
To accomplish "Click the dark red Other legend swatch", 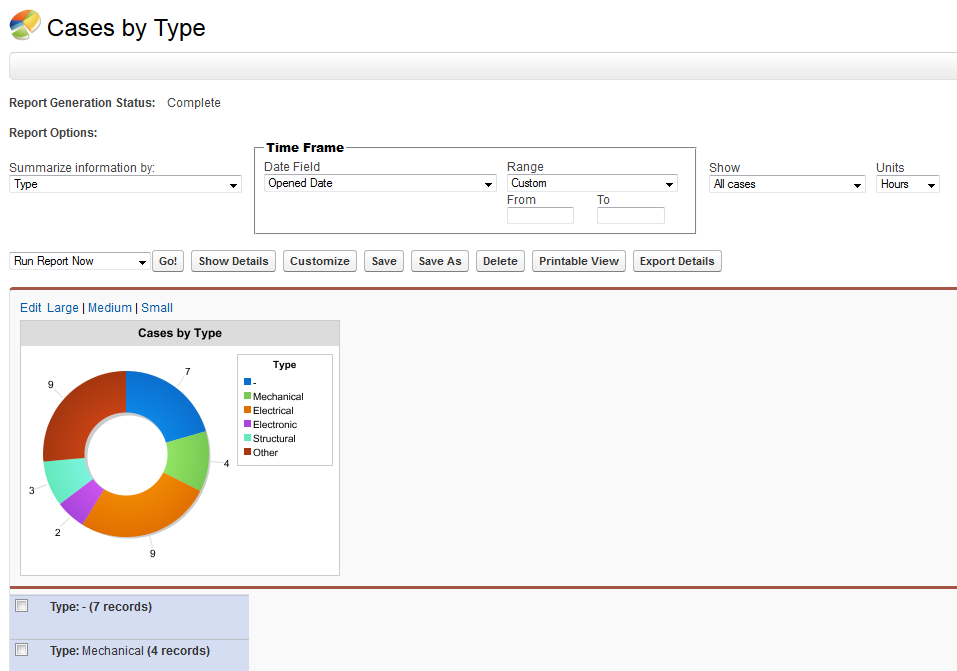I will [x=247, y=452].
